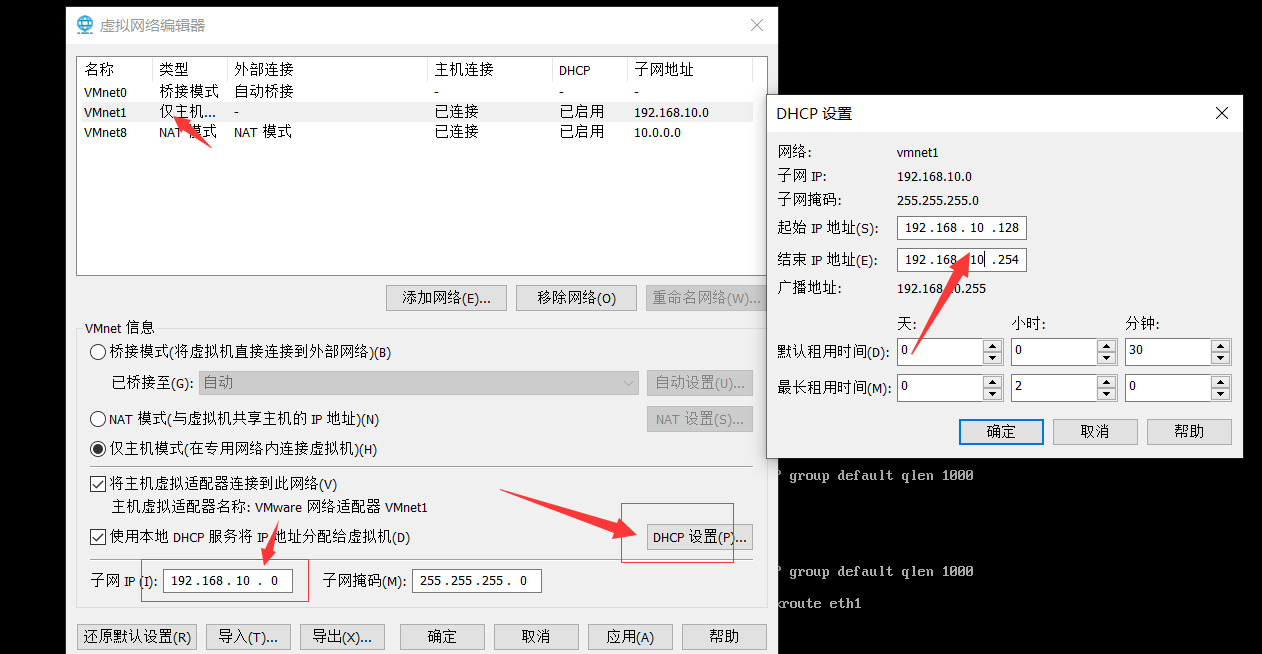Click the 名称 column header

click(116, 70)
